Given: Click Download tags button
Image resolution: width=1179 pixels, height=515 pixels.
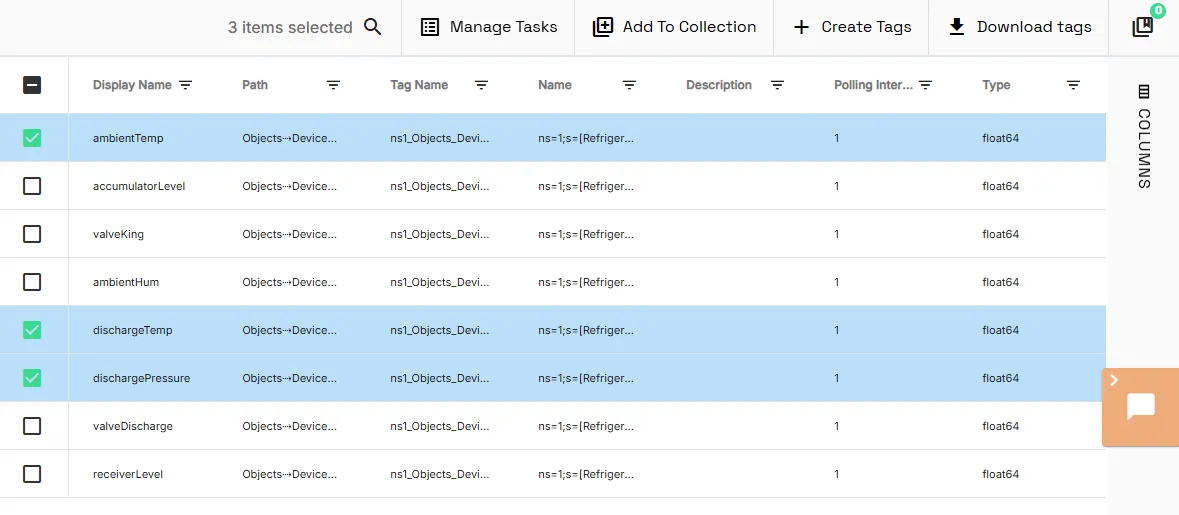Looking at the screenshot, I should [x=1019, y=27].
